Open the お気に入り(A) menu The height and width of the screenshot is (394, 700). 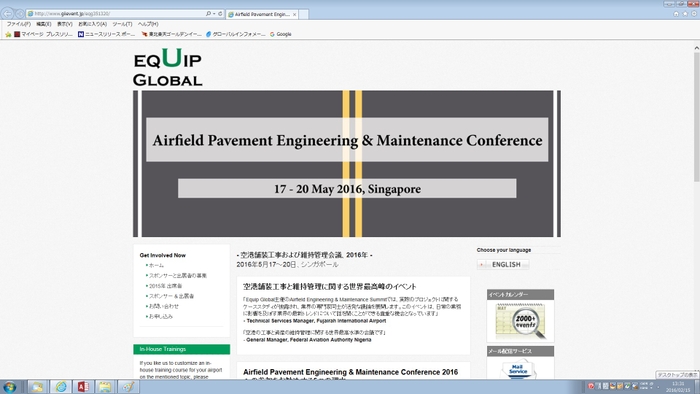click(92, 24)
